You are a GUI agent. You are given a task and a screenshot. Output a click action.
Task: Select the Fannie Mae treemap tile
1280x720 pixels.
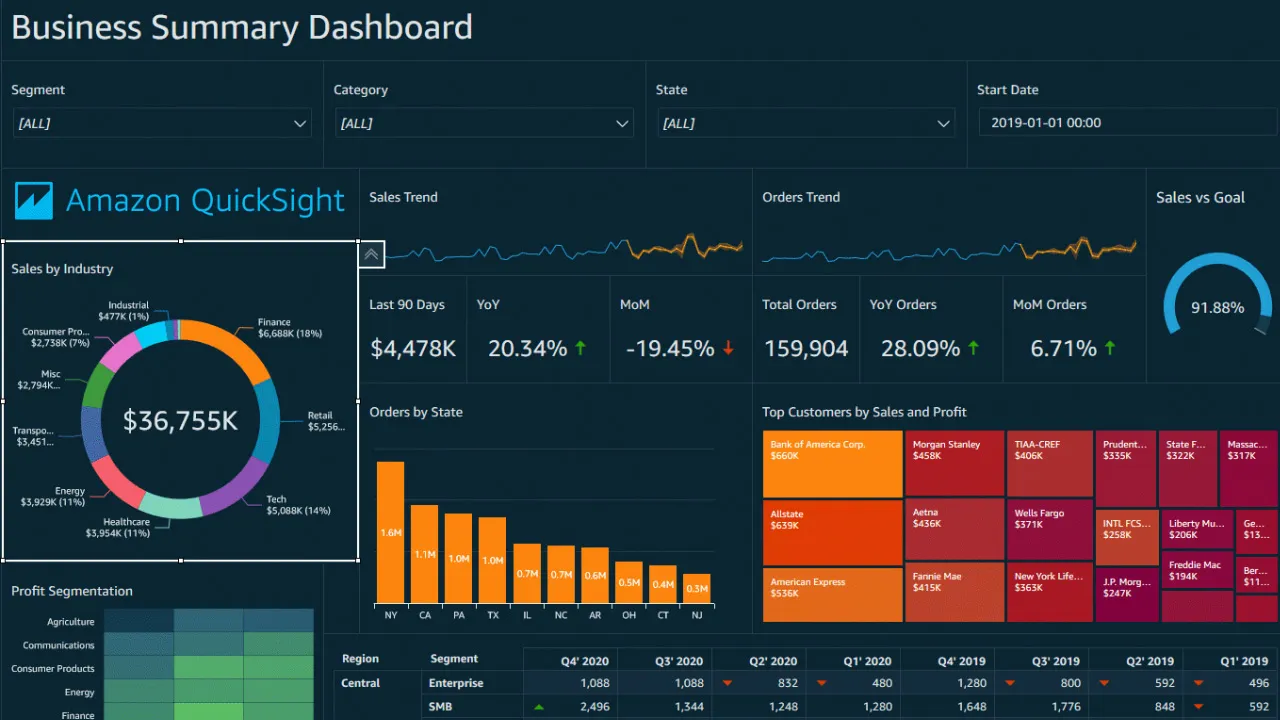pos(954,592)
